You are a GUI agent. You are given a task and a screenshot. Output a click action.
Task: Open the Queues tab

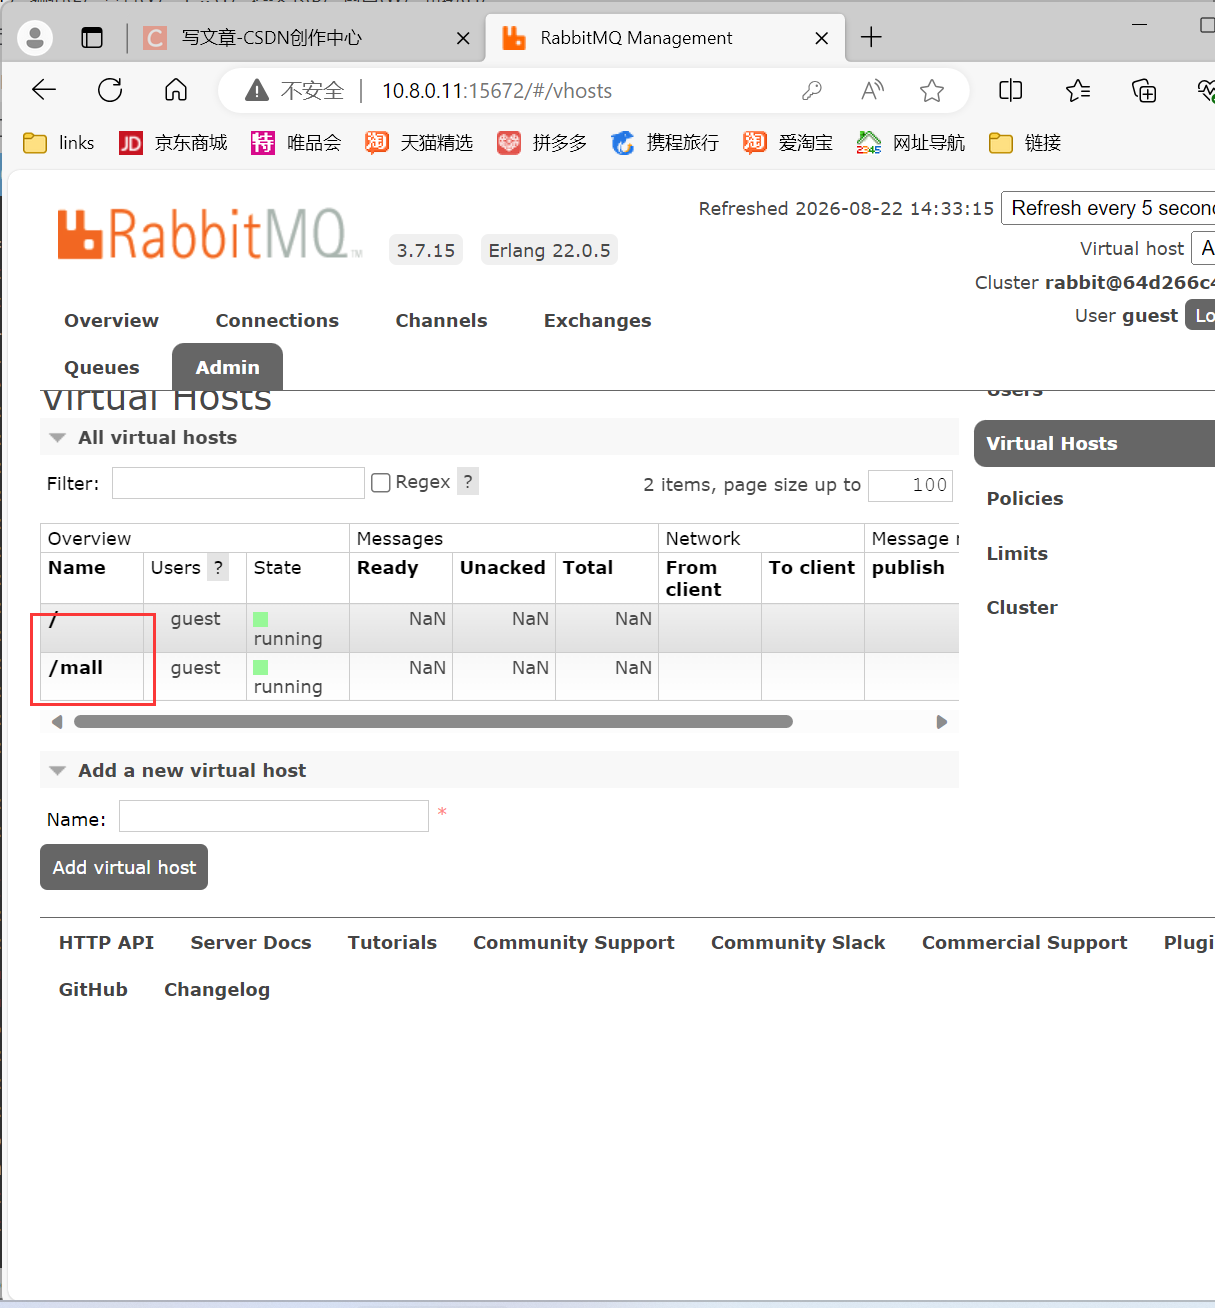[x=102, y=368]
